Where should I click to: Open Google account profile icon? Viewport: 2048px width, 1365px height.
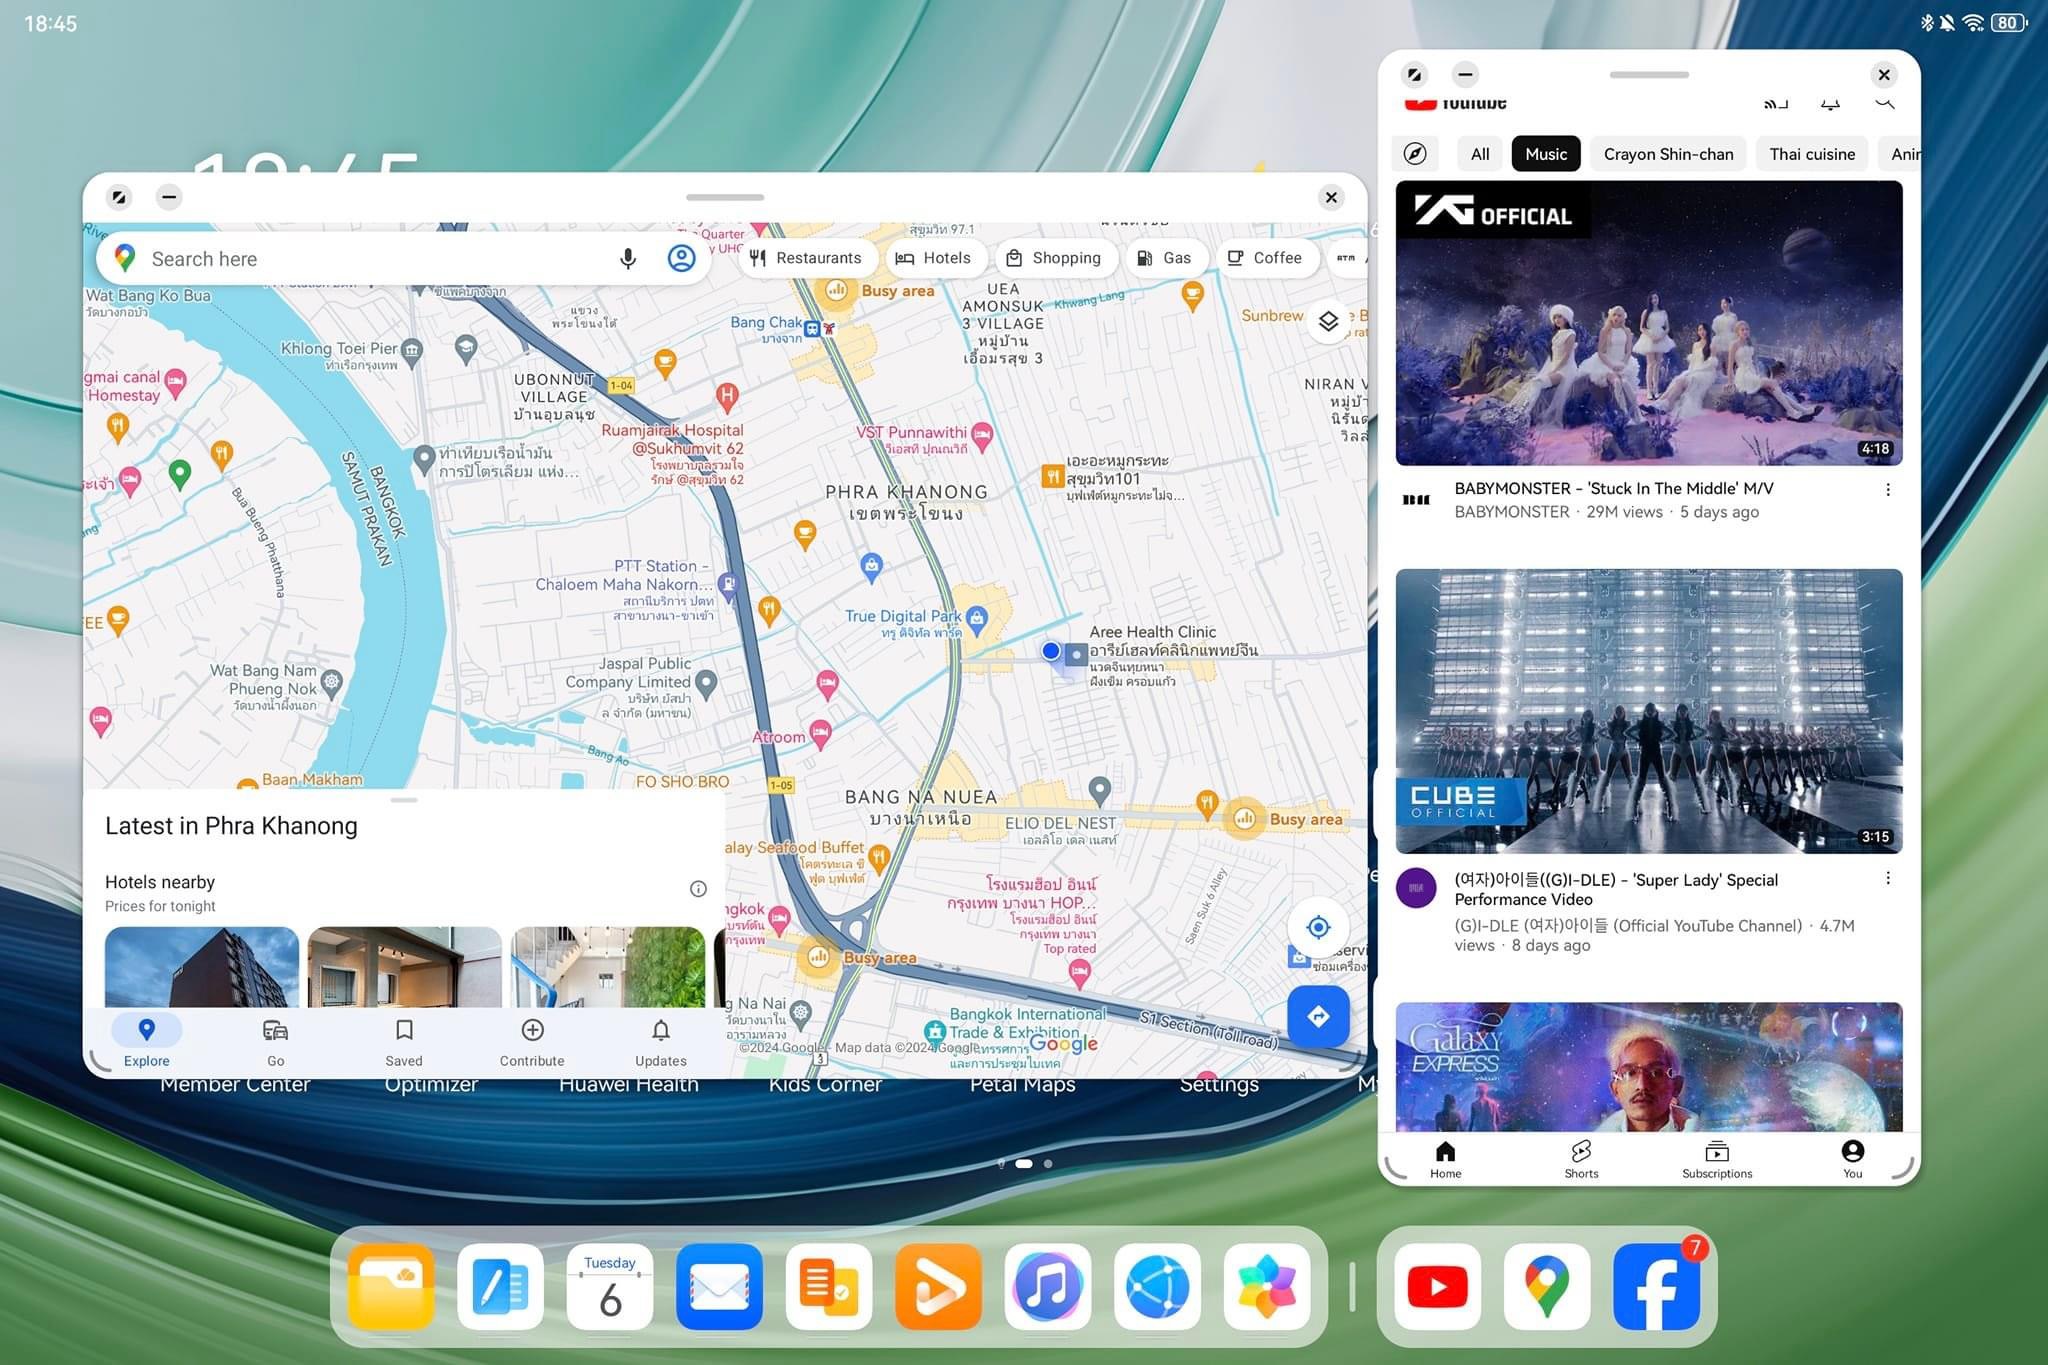(681, 259)
